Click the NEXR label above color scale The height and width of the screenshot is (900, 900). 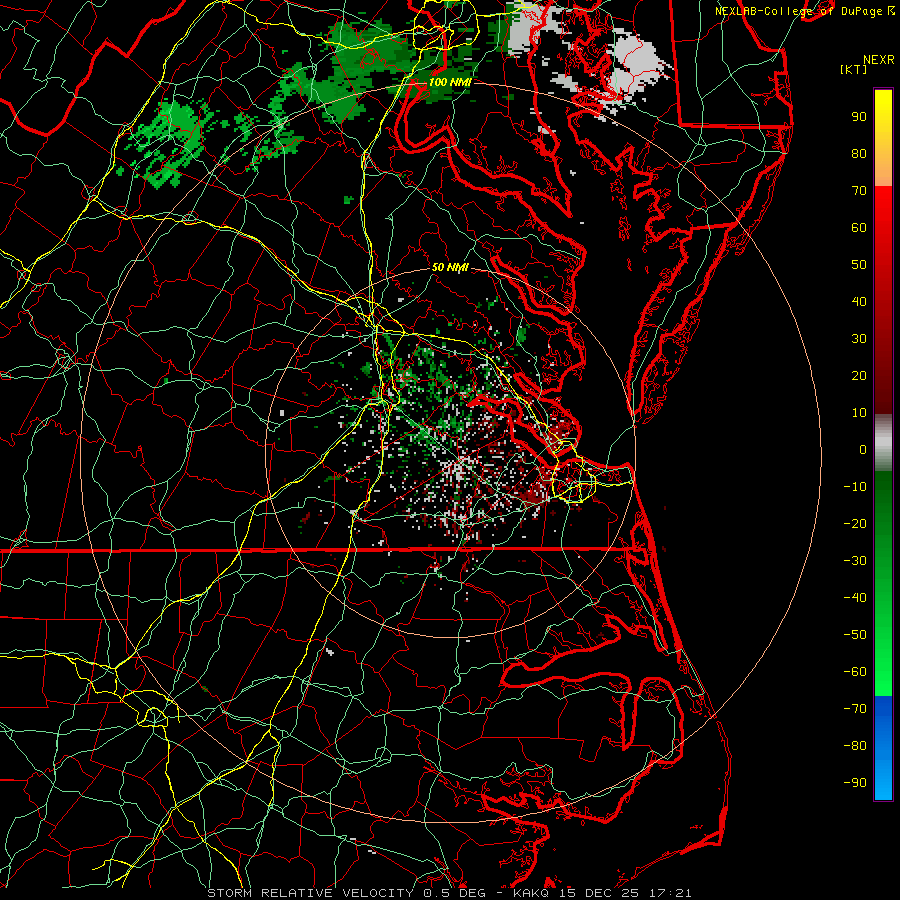point(878,60)
